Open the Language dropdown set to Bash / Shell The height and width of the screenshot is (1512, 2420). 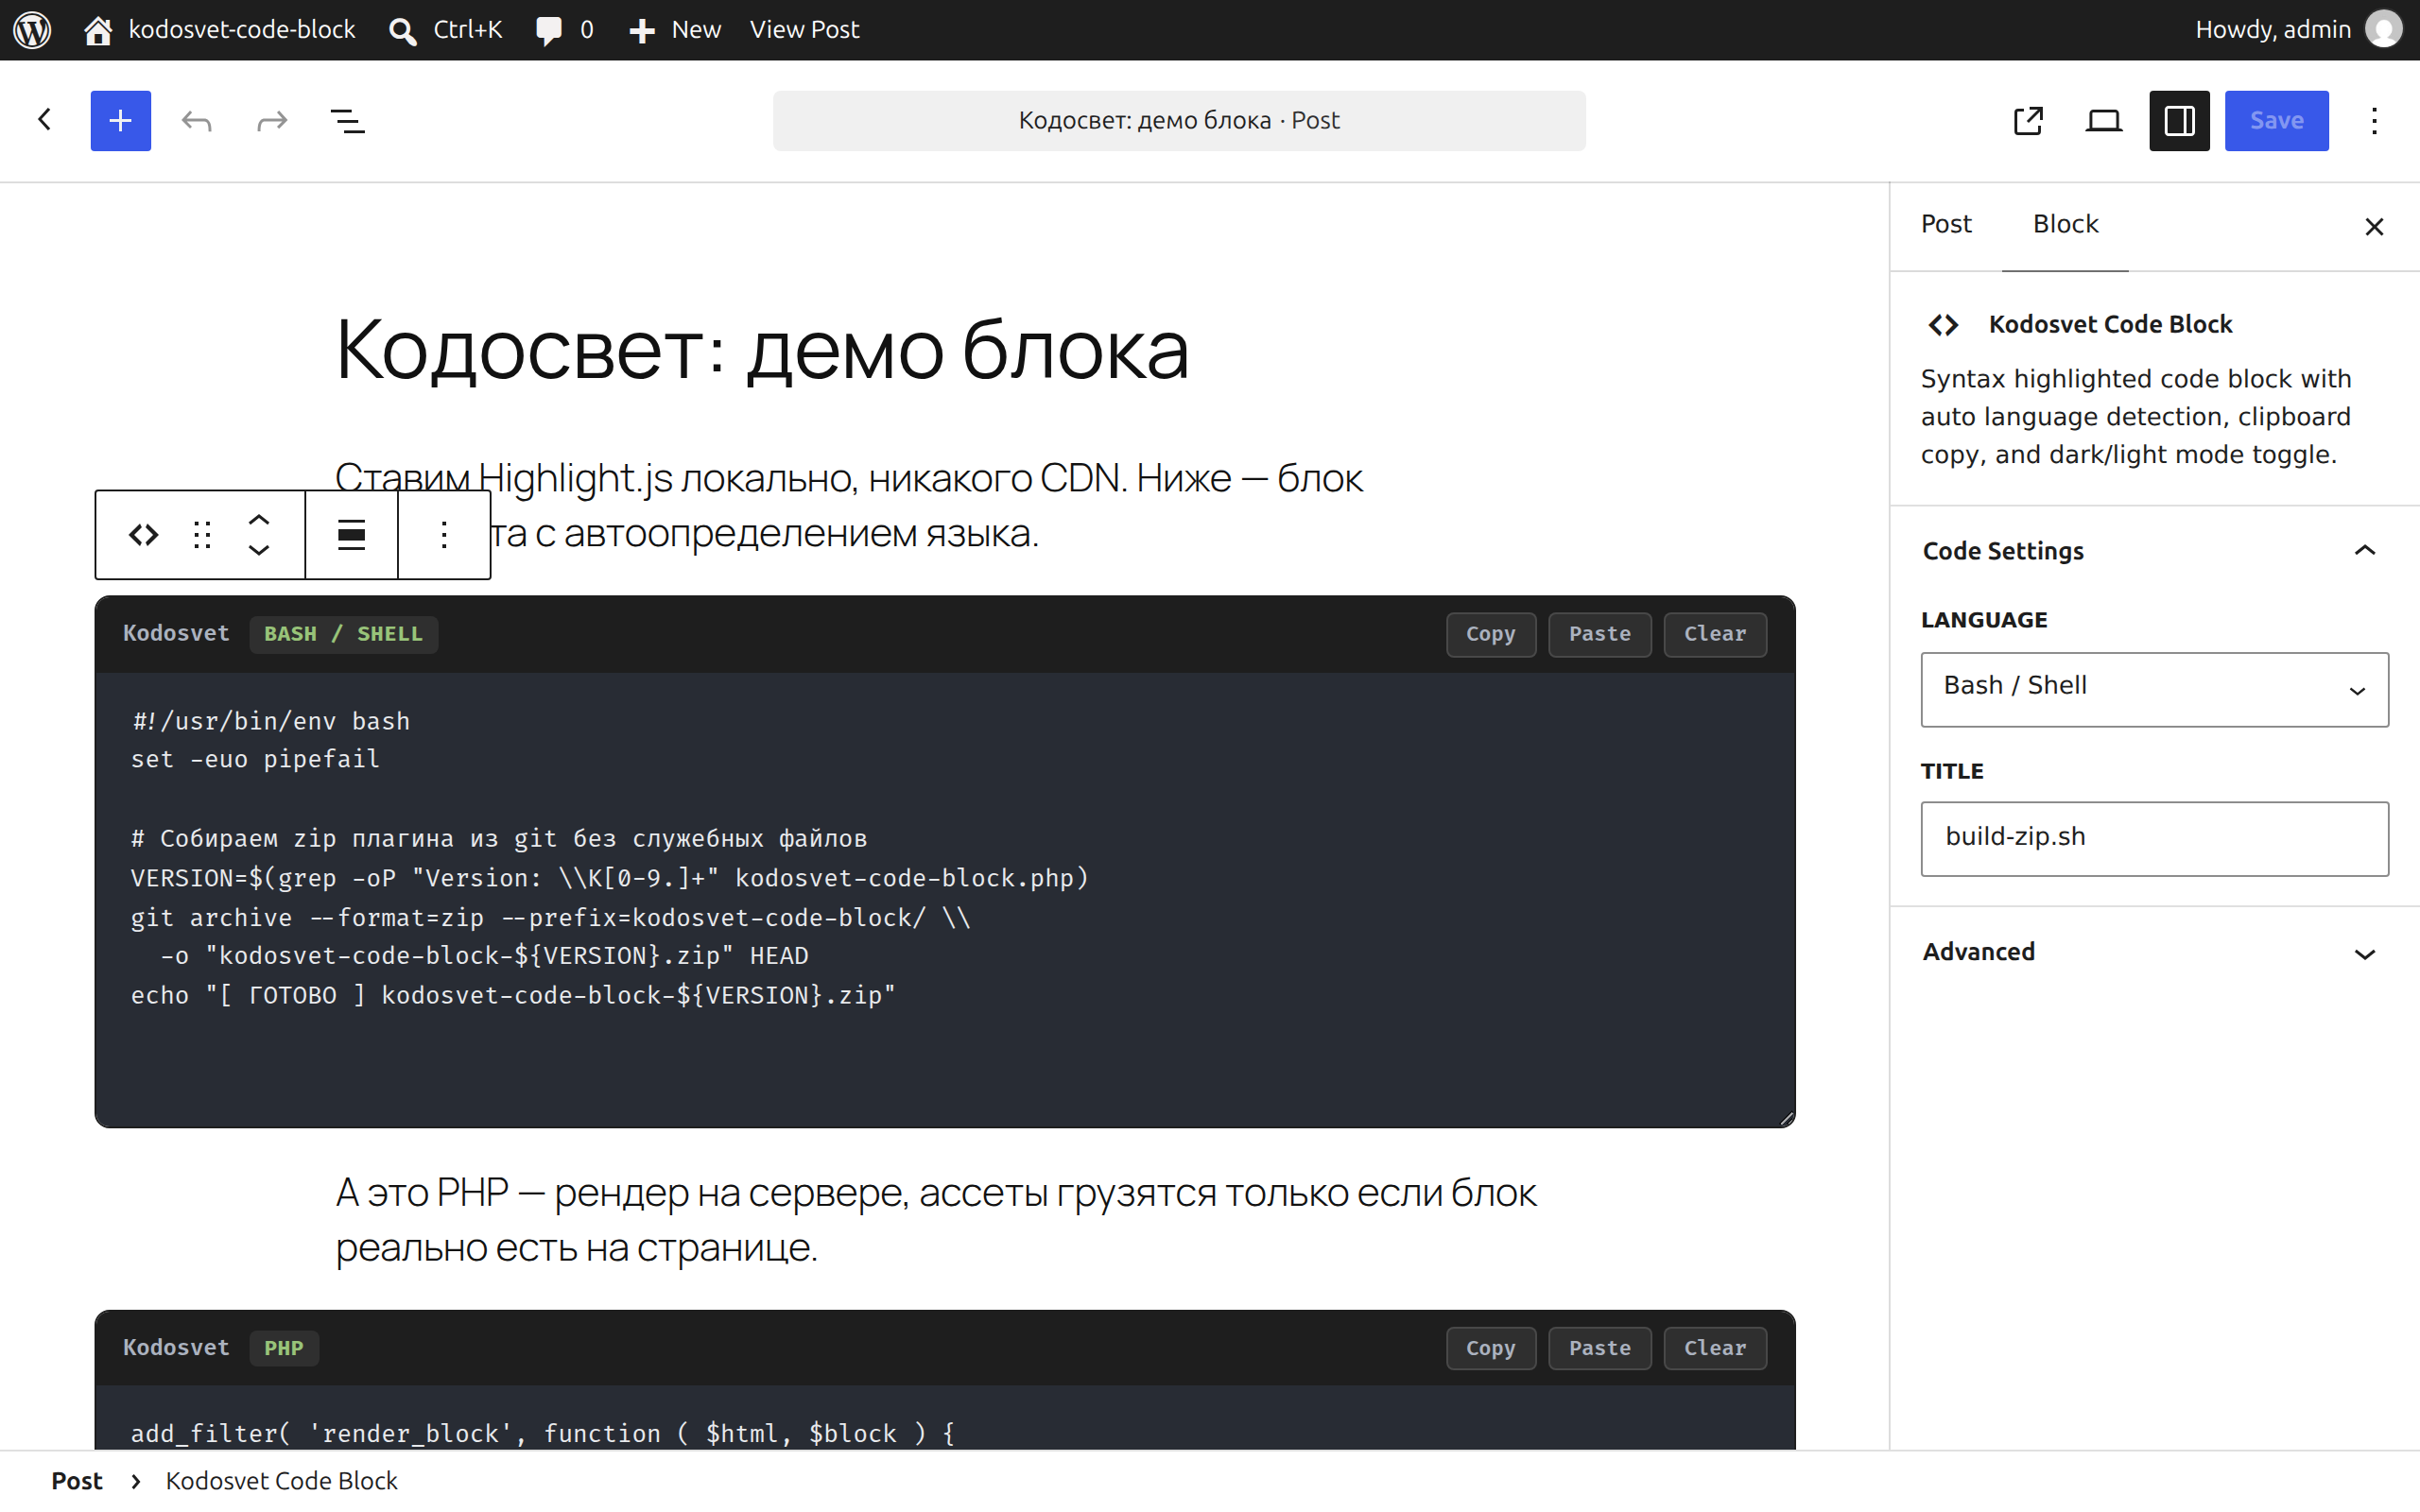click(x=2154, y=689)
